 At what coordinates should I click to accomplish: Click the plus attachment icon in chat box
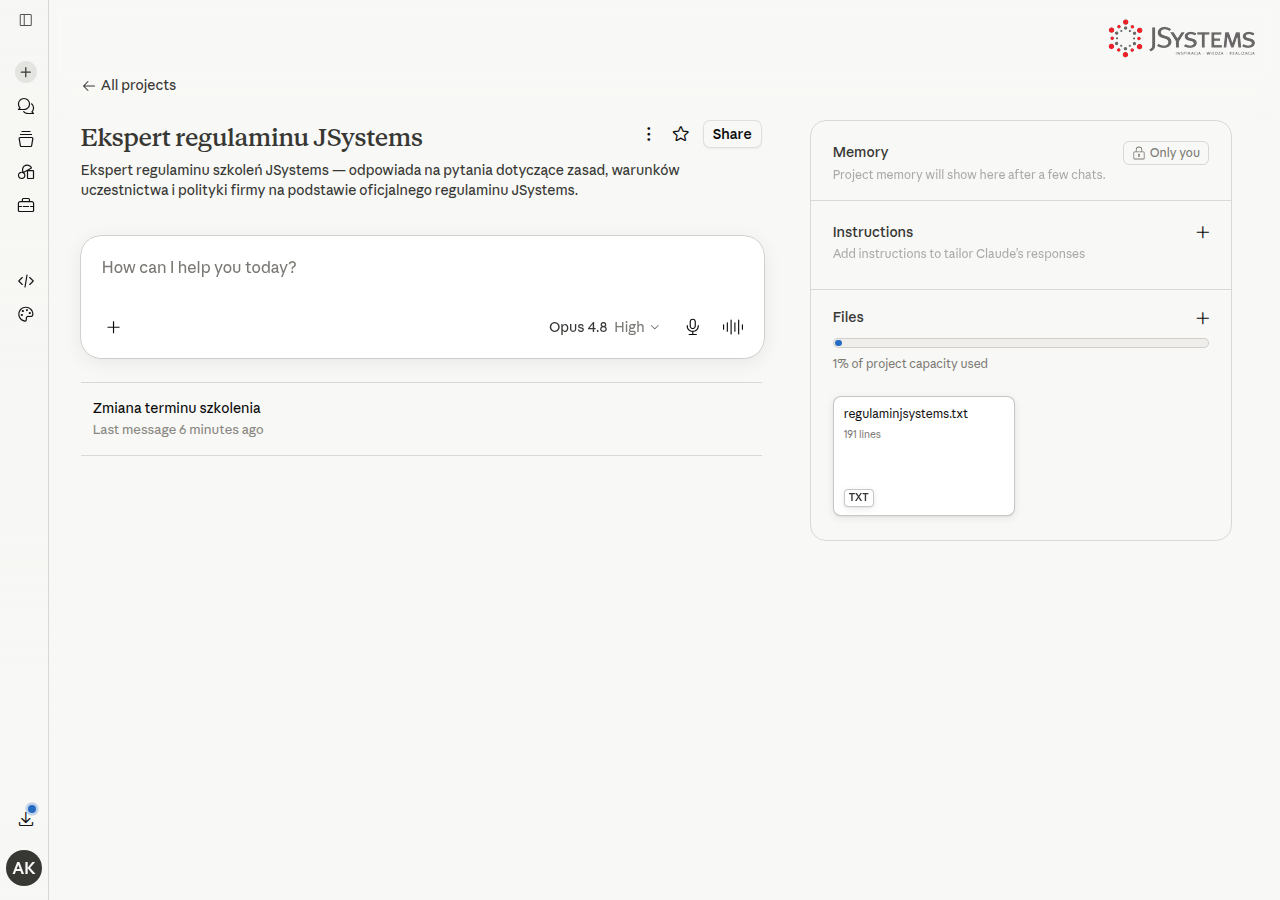(114, 327)
